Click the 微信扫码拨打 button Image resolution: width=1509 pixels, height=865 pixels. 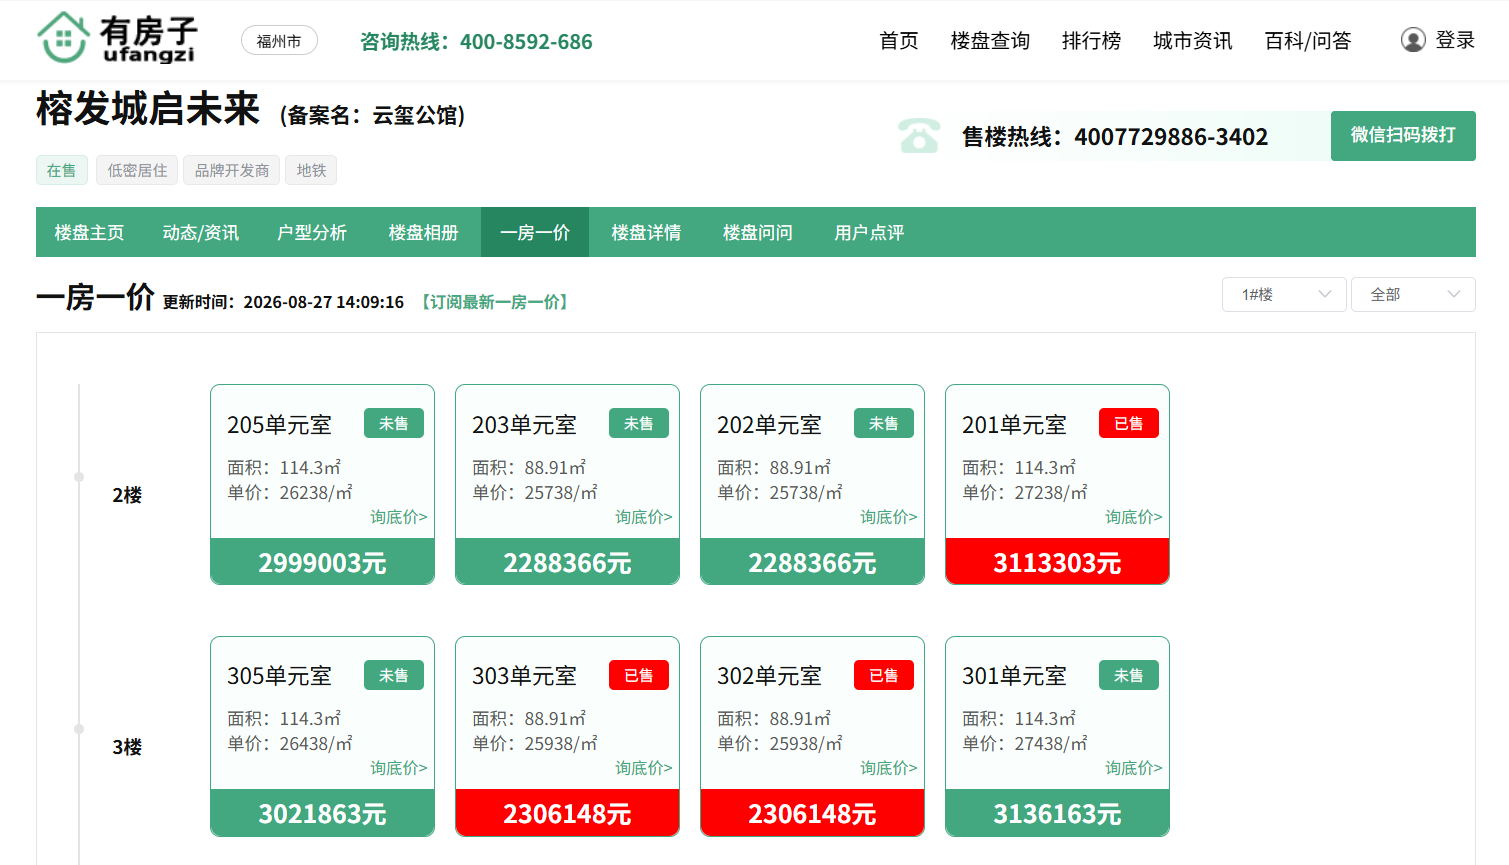coord(1403,136)
